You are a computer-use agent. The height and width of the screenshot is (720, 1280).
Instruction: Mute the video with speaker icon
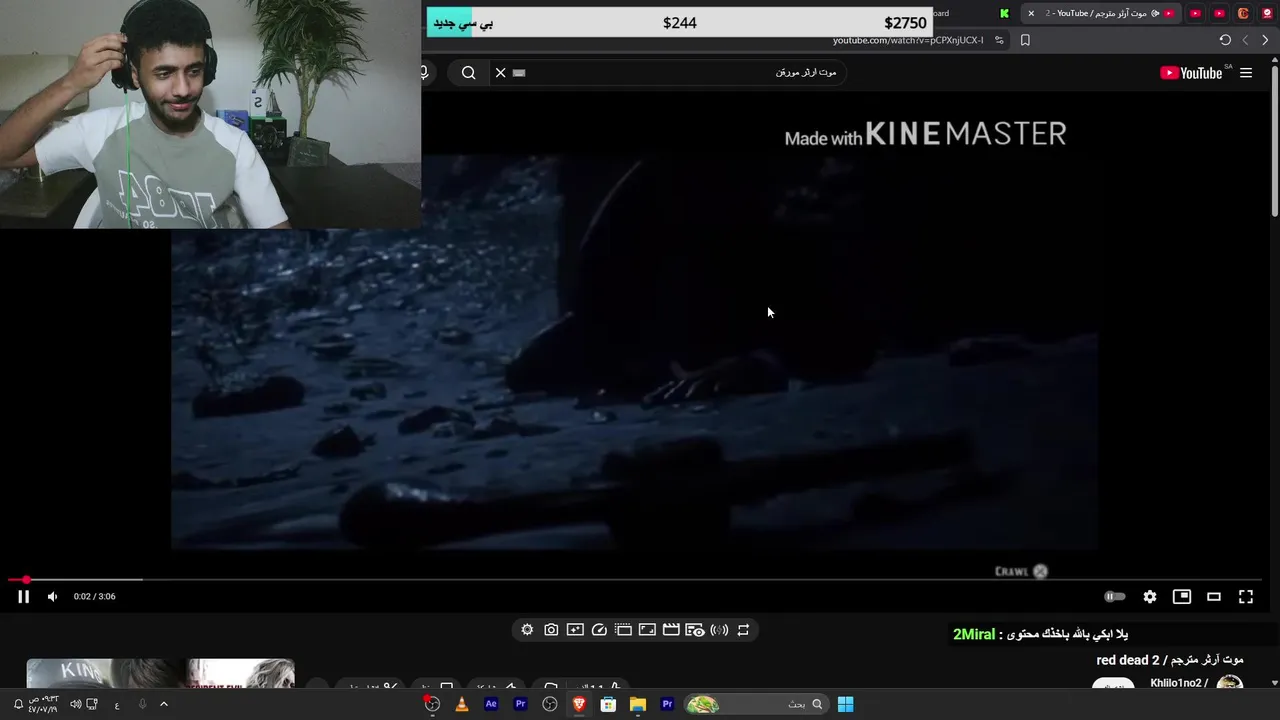(x=52, y=596)
